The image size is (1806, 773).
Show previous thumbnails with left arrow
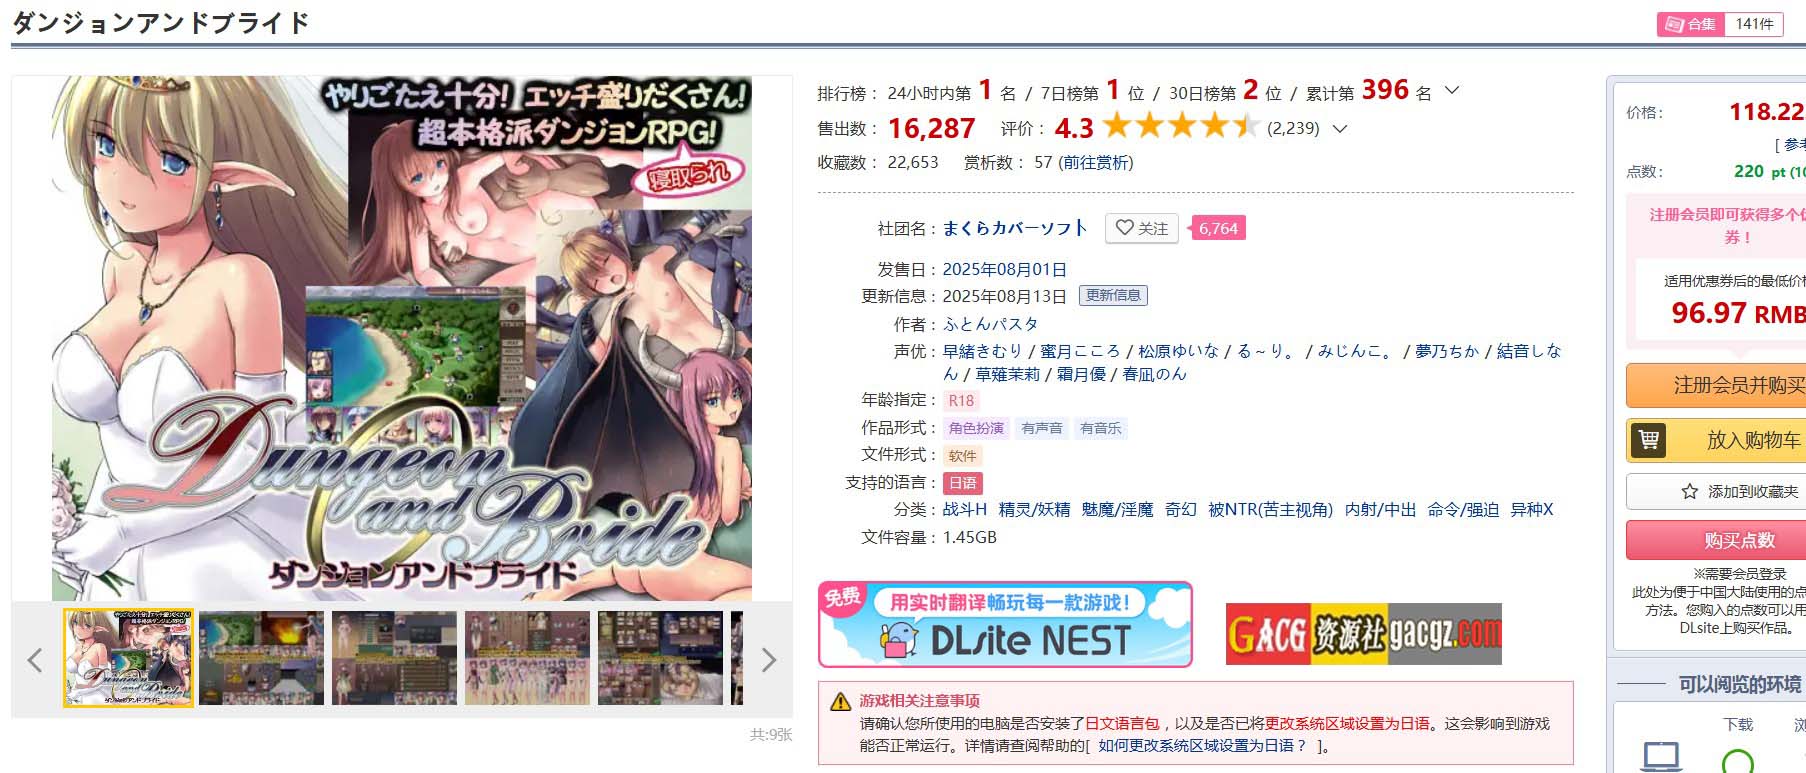[x=35, y=660]
